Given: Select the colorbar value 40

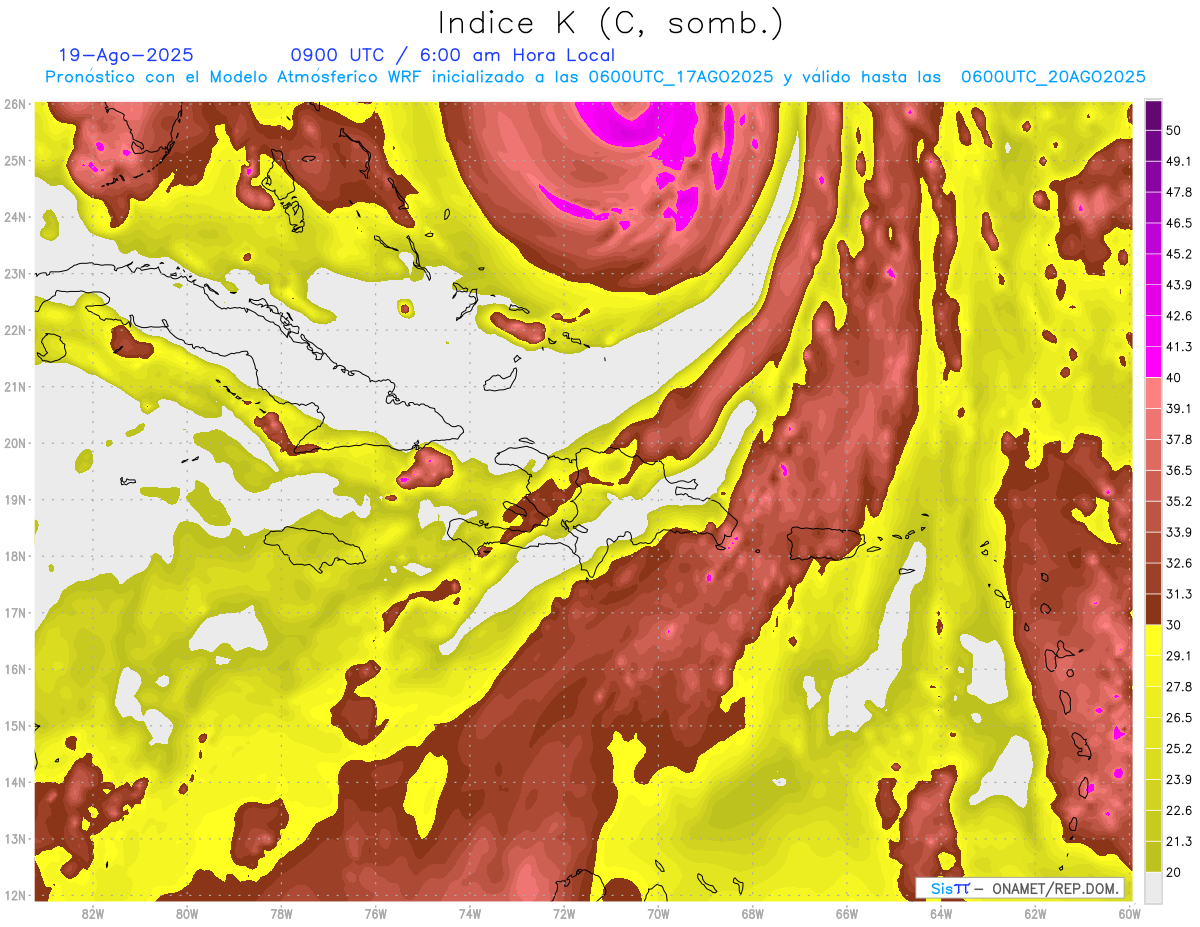Looking at the screenshot, I should pyautogui.click(x=1175, y=377).
